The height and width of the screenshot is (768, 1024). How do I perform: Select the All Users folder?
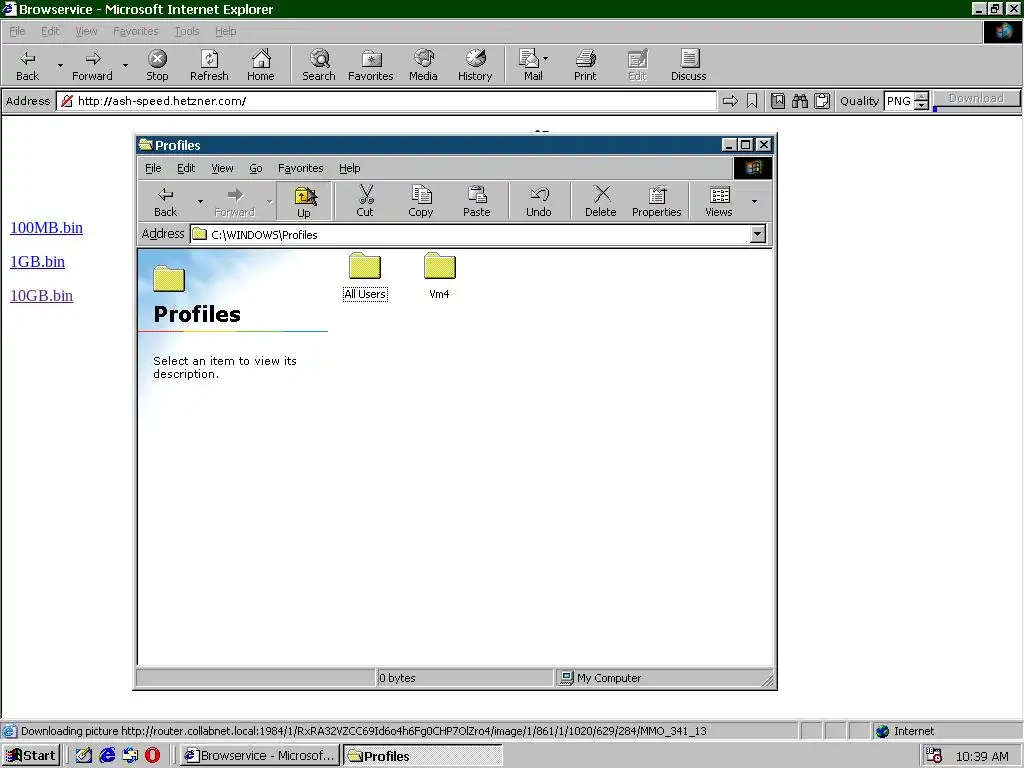tap(365, 277)
